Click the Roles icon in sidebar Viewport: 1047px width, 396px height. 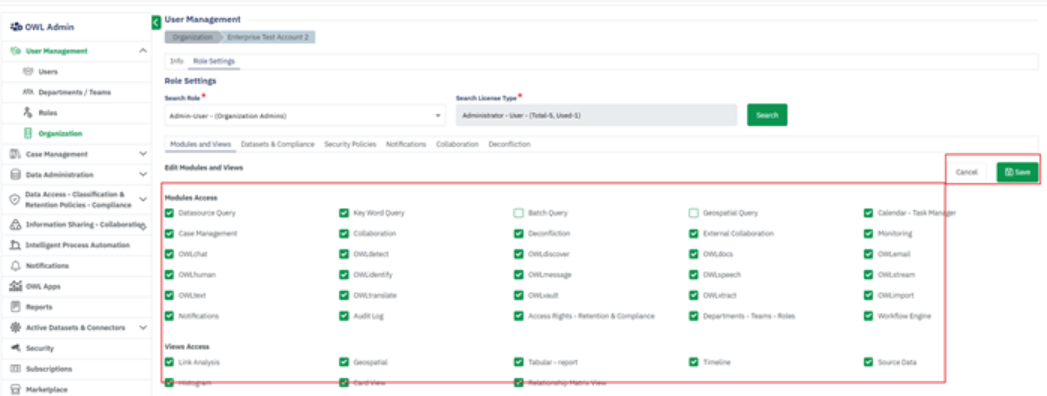[x=28, y=113]
